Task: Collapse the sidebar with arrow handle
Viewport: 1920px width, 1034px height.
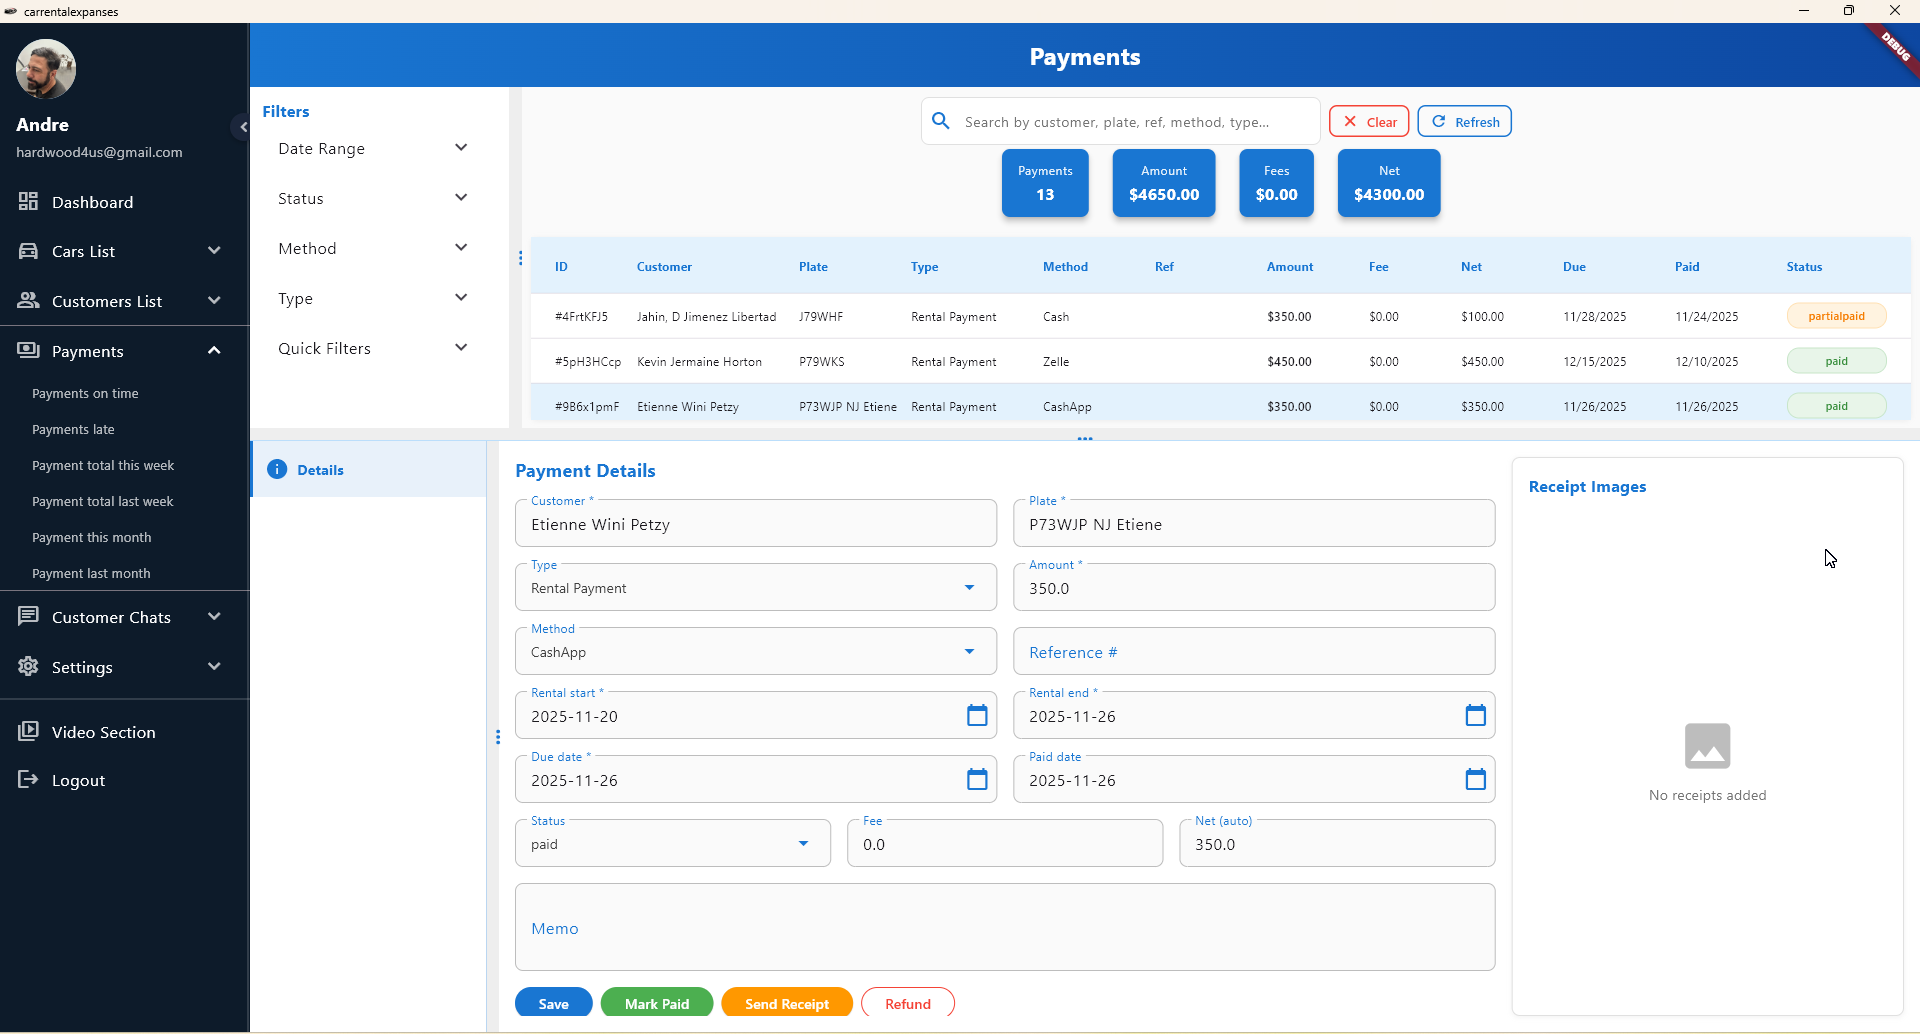Action: click(x=242, y=127)
